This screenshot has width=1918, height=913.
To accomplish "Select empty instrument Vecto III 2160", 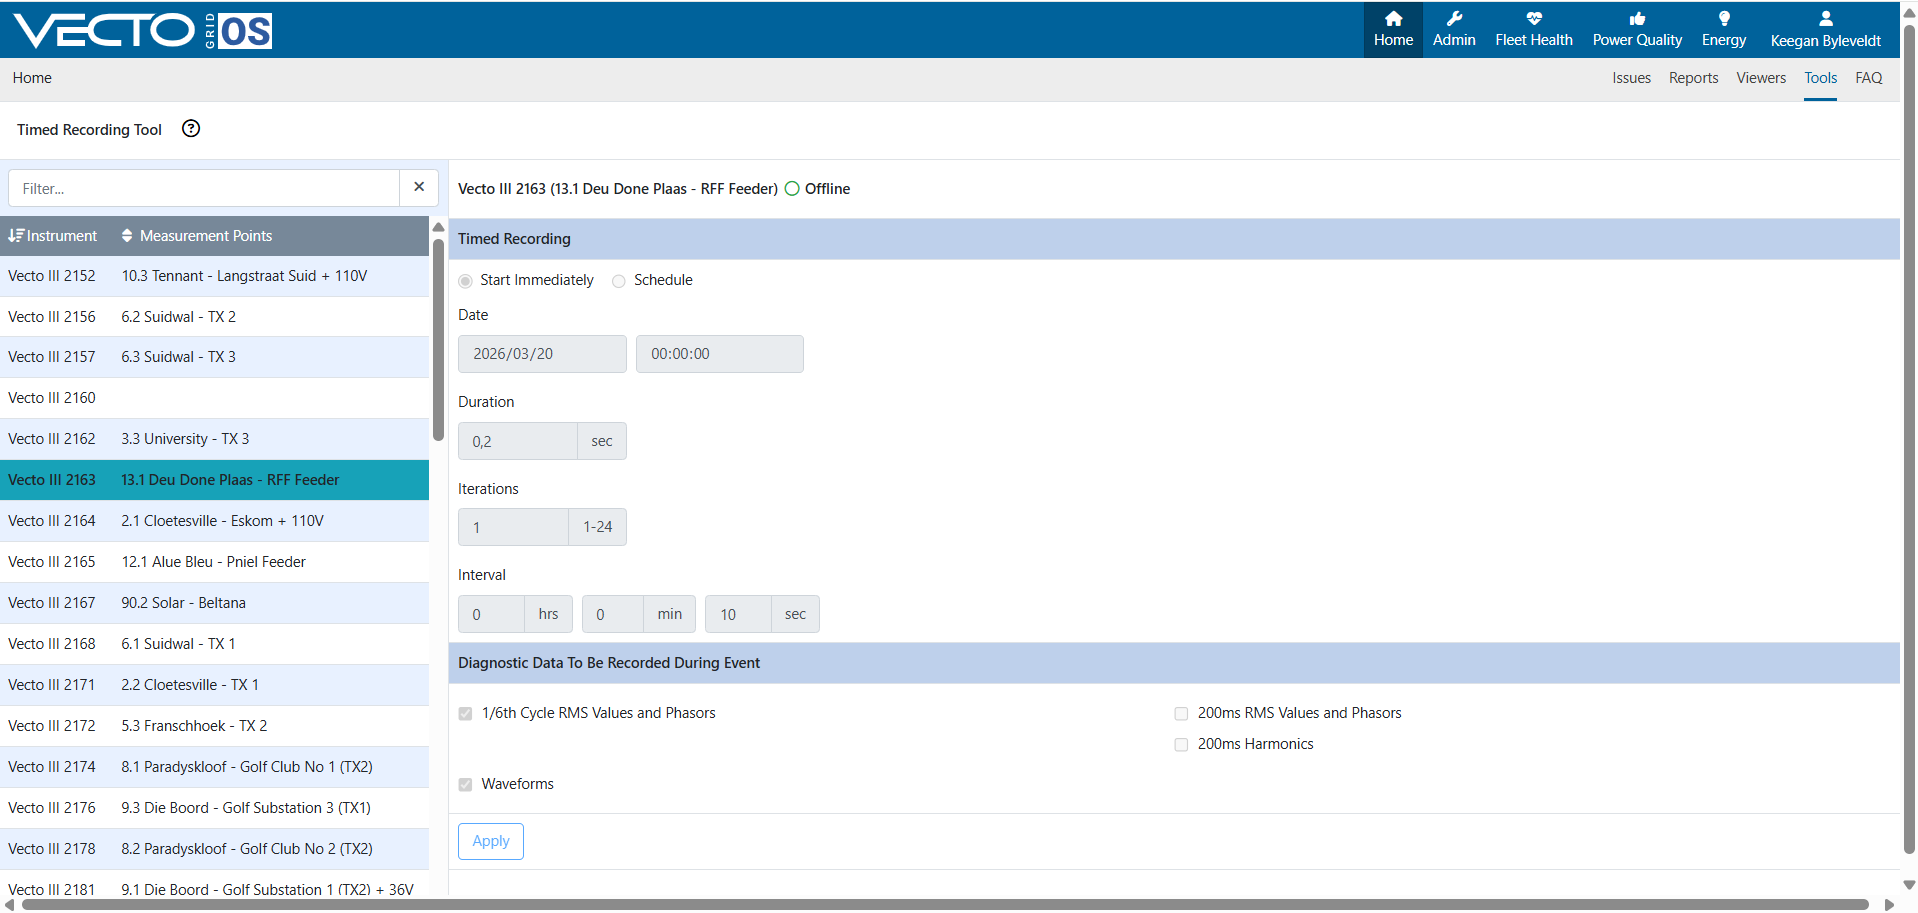I will (214, 398).
